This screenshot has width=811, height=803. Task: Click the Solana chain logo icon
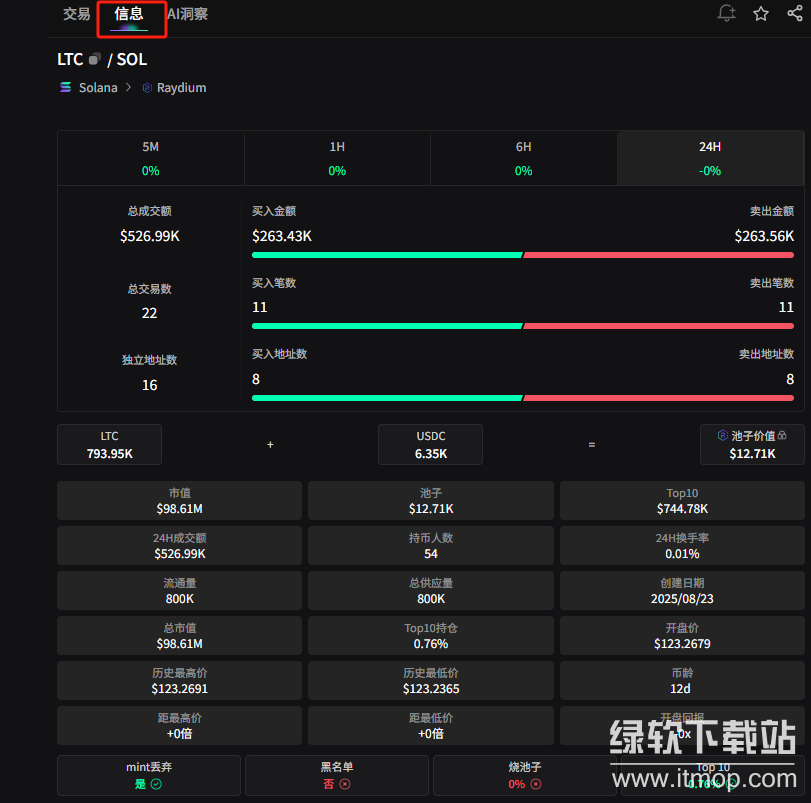point(65,88)
